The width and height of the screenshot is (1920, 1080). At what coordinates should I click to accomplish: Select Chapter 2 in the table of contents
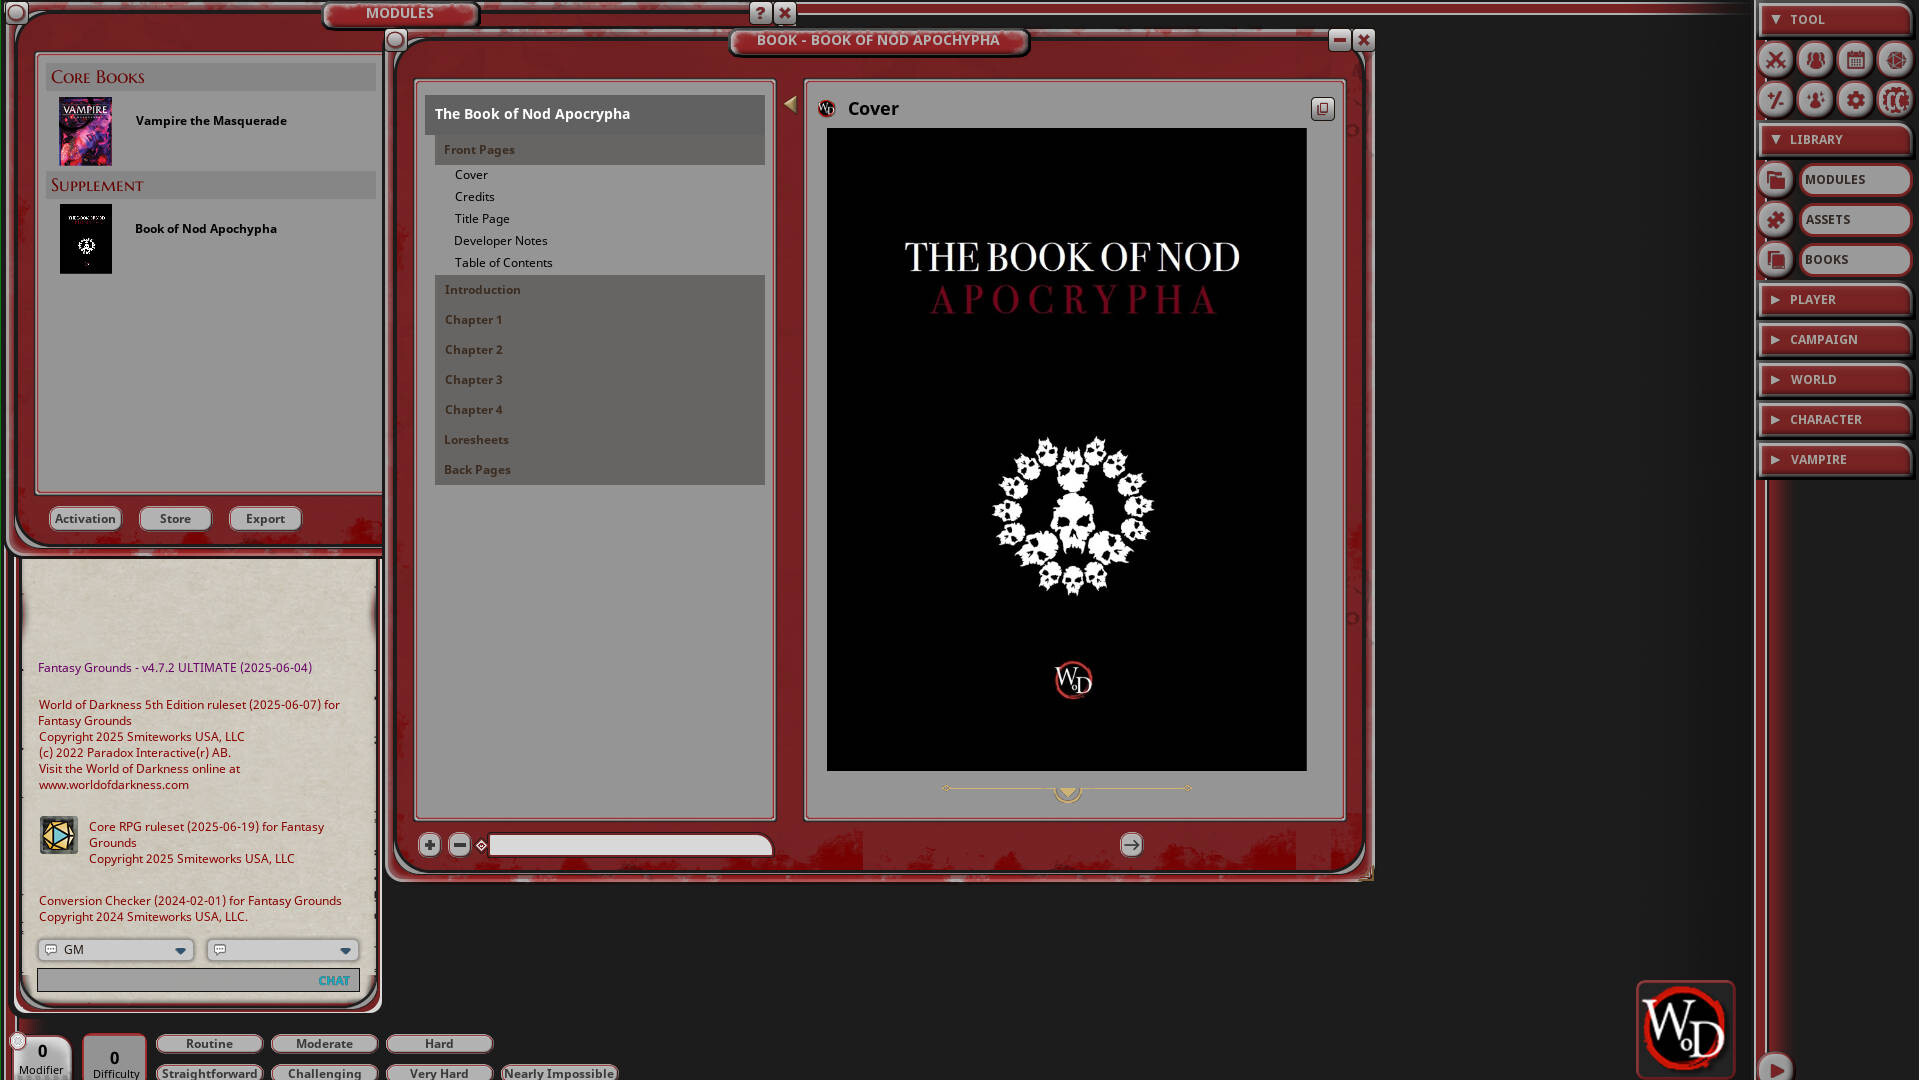coord(473,349)
